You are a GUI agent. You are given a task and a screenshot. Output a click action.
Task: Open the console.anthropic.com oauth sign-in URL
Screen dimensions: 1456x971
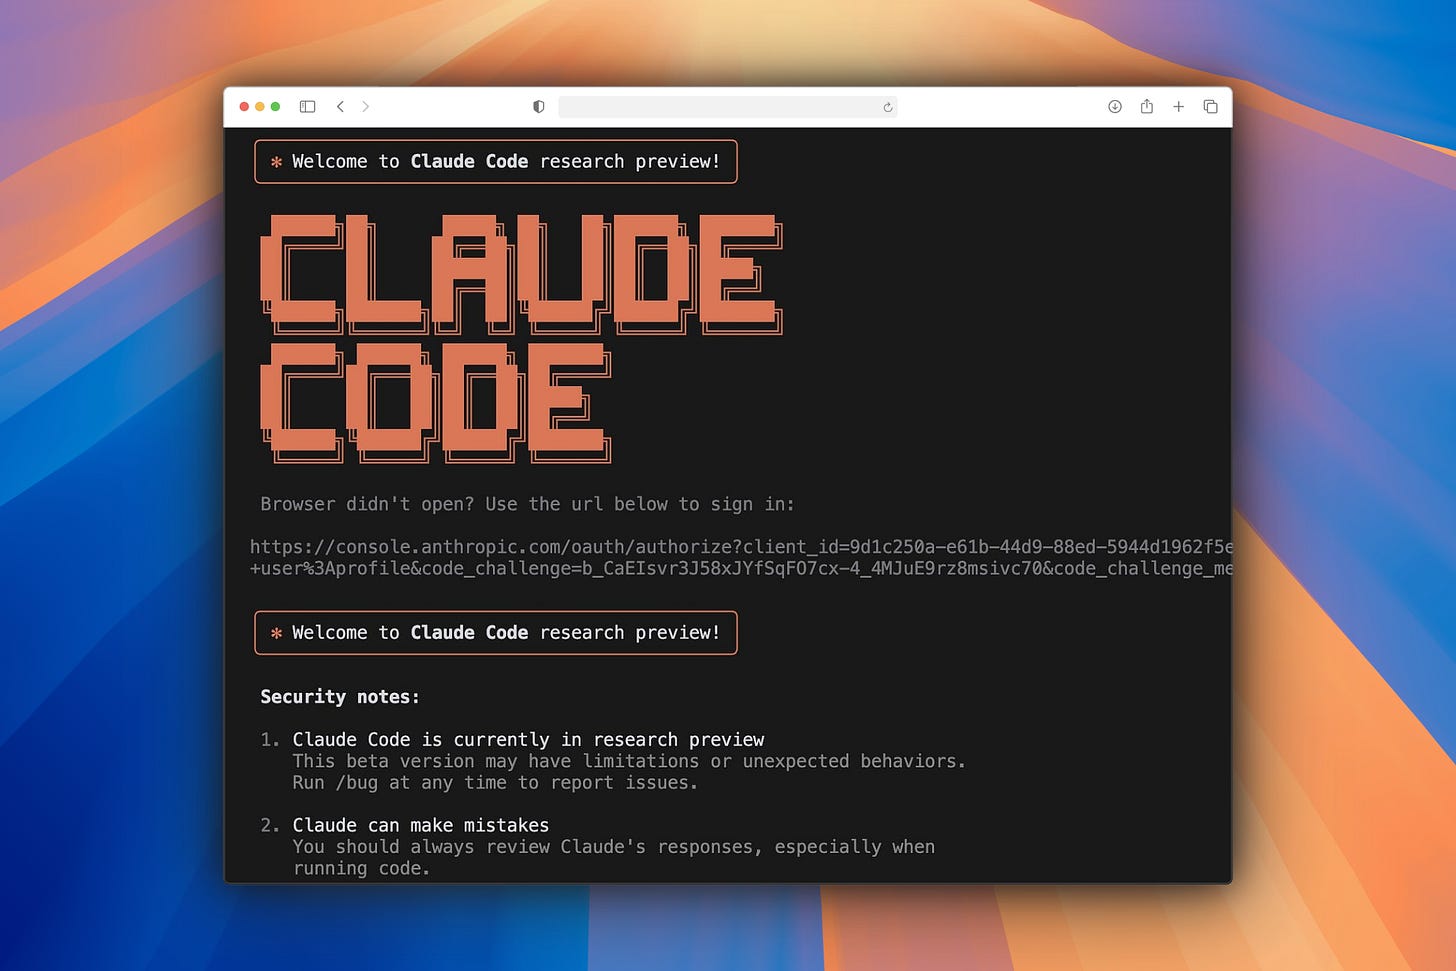coord(741,547)
